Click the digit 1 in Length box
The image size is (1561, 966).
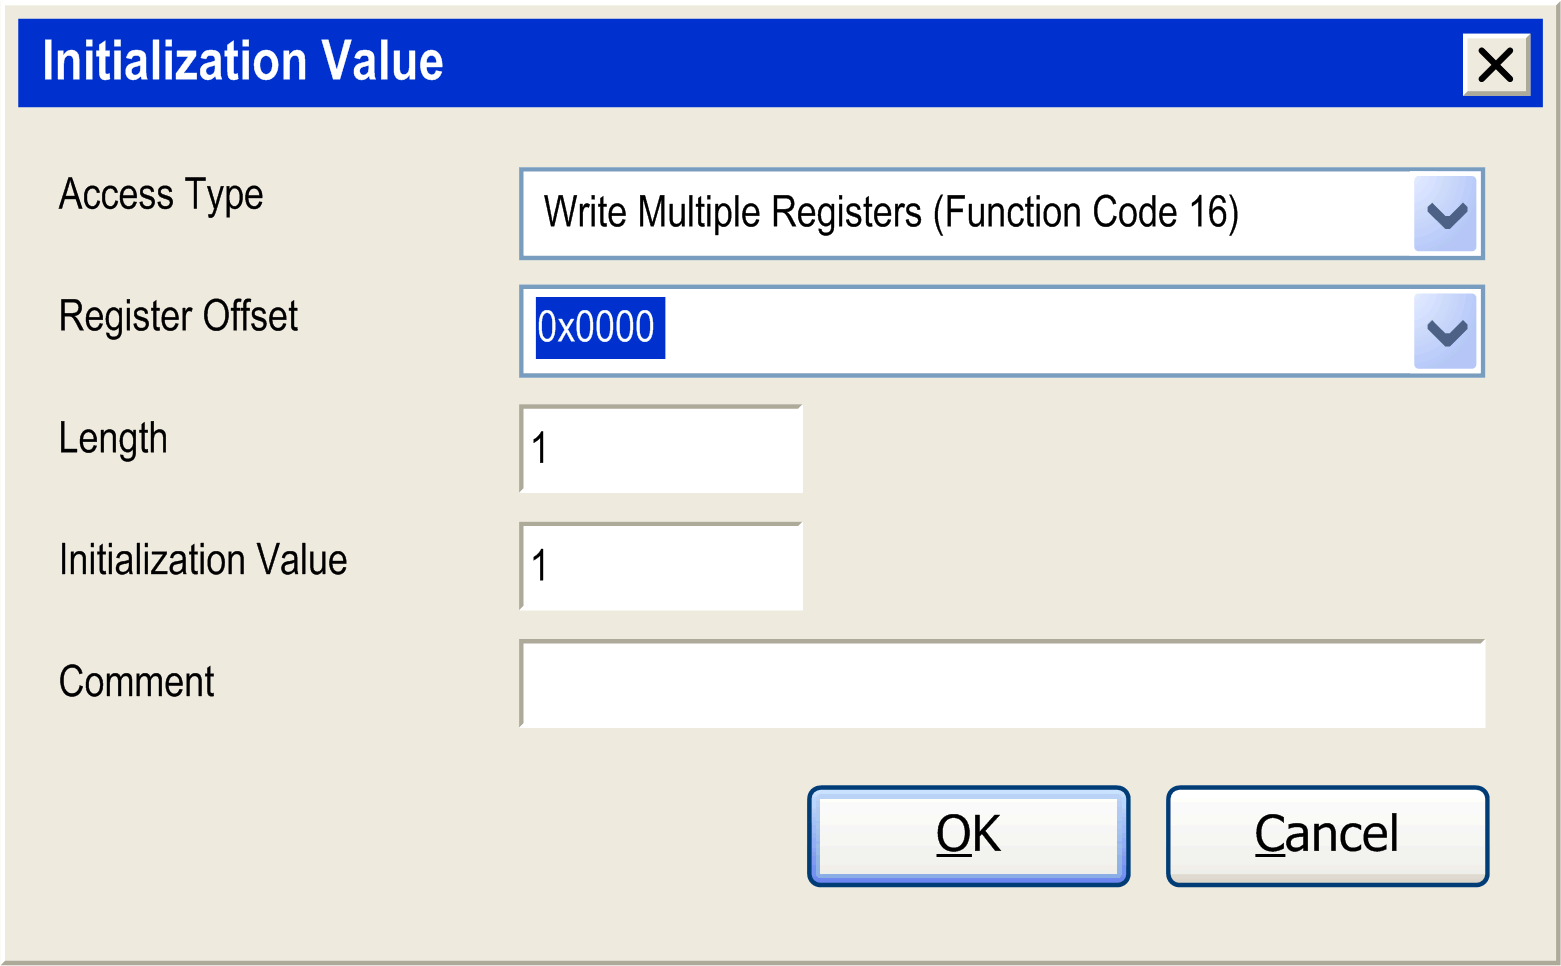[539, 448]
